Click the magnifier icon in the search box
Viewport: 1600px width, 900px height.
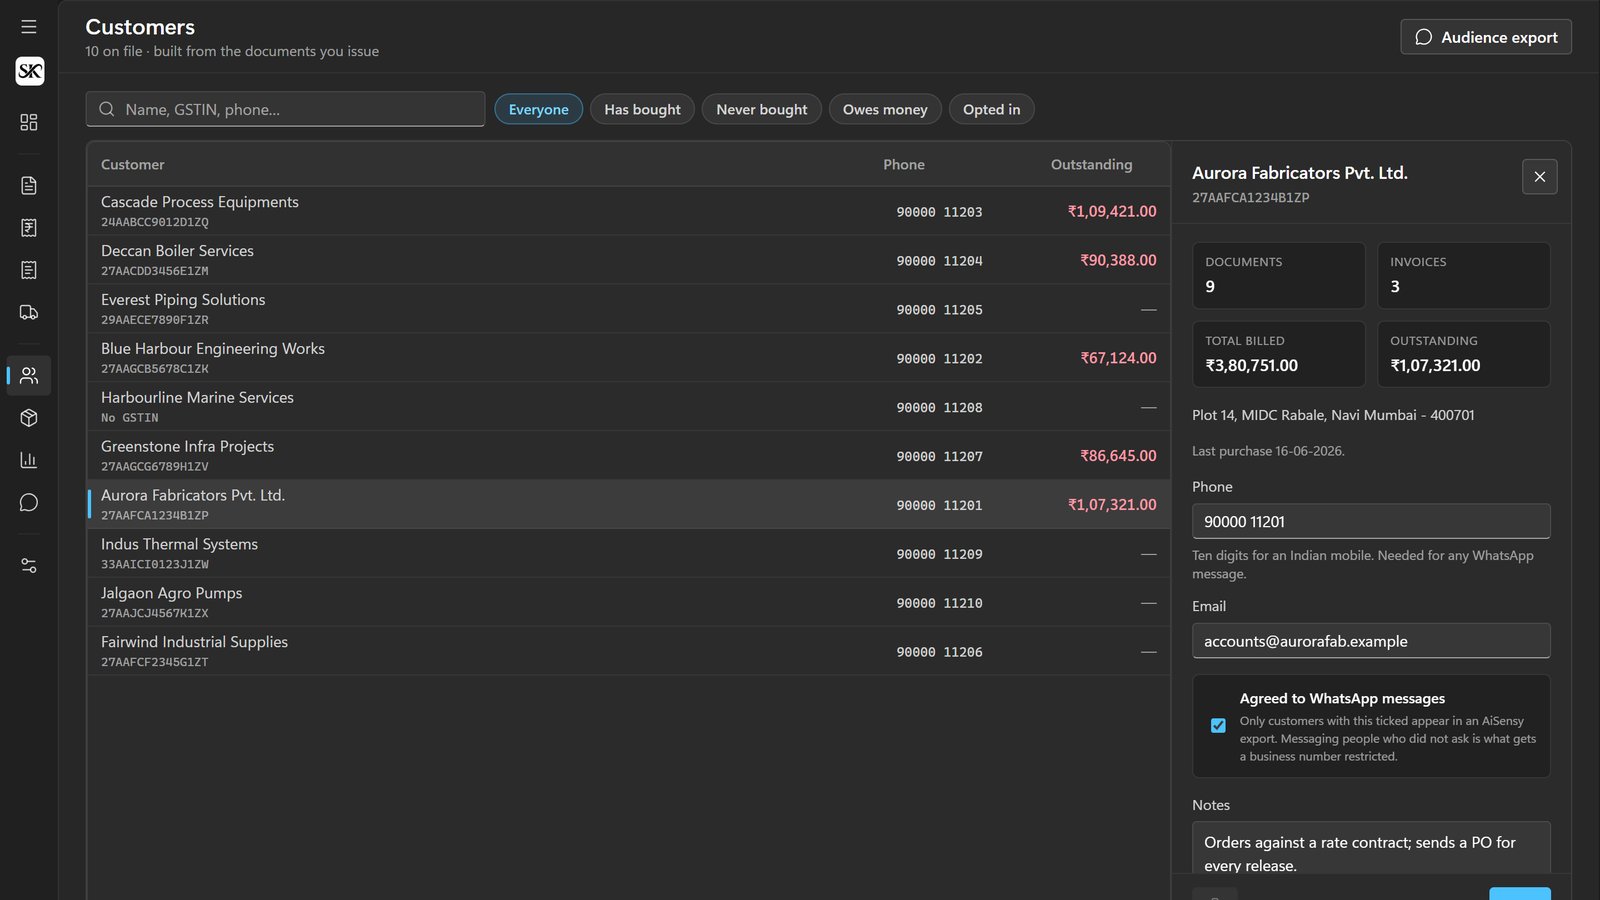pyautogui.click(x=107, y=109)
